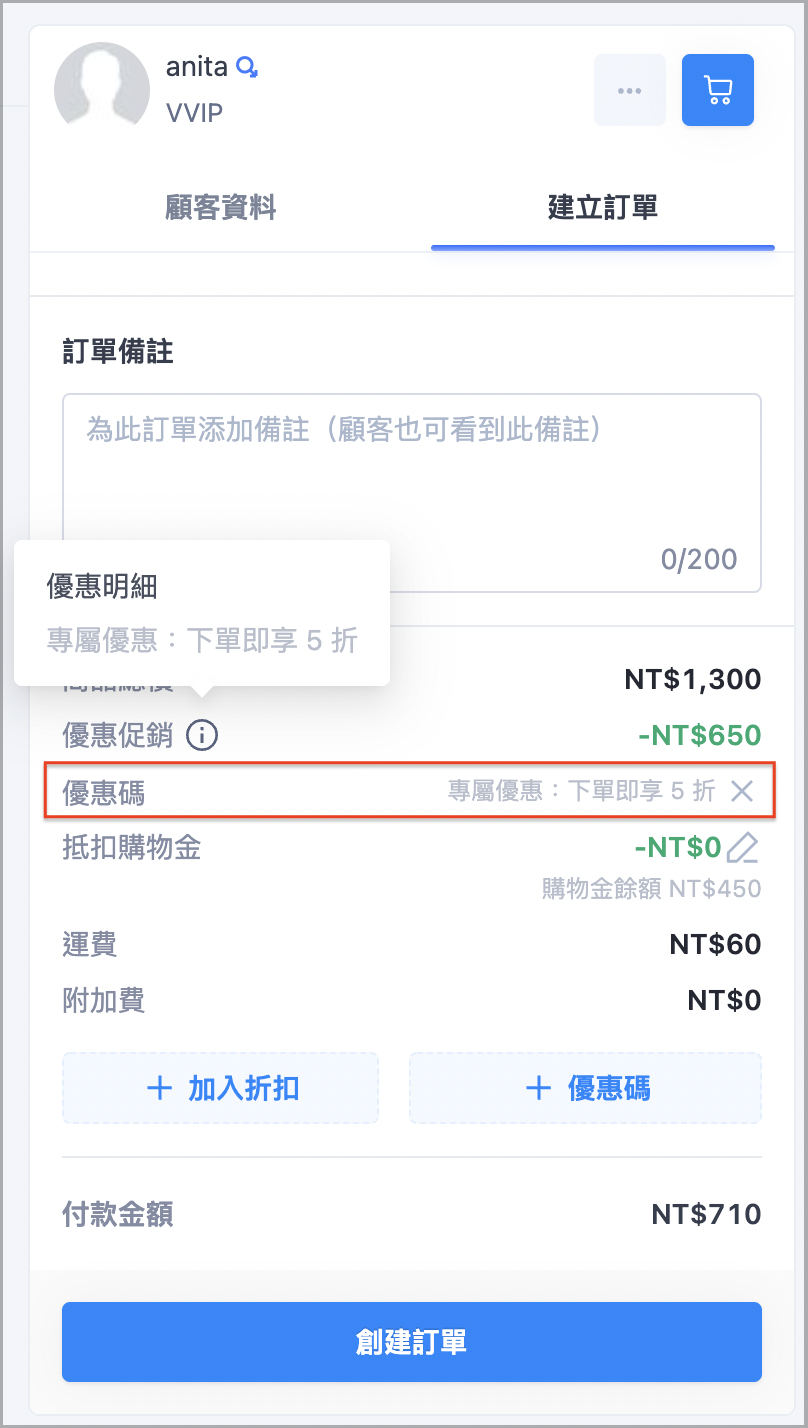808x1428 pixels.
Task: Add a coupon via + 優惠碼 button
Action: tap(585, 1088)
